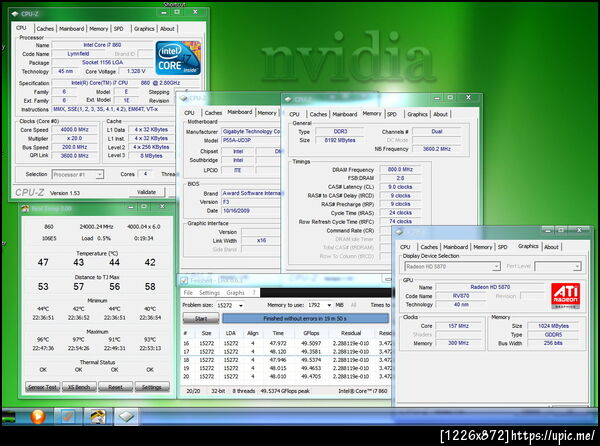Open SPD tab in the Radeon graphics window
This screenshot has height=446, width=600.
[502, 247]
